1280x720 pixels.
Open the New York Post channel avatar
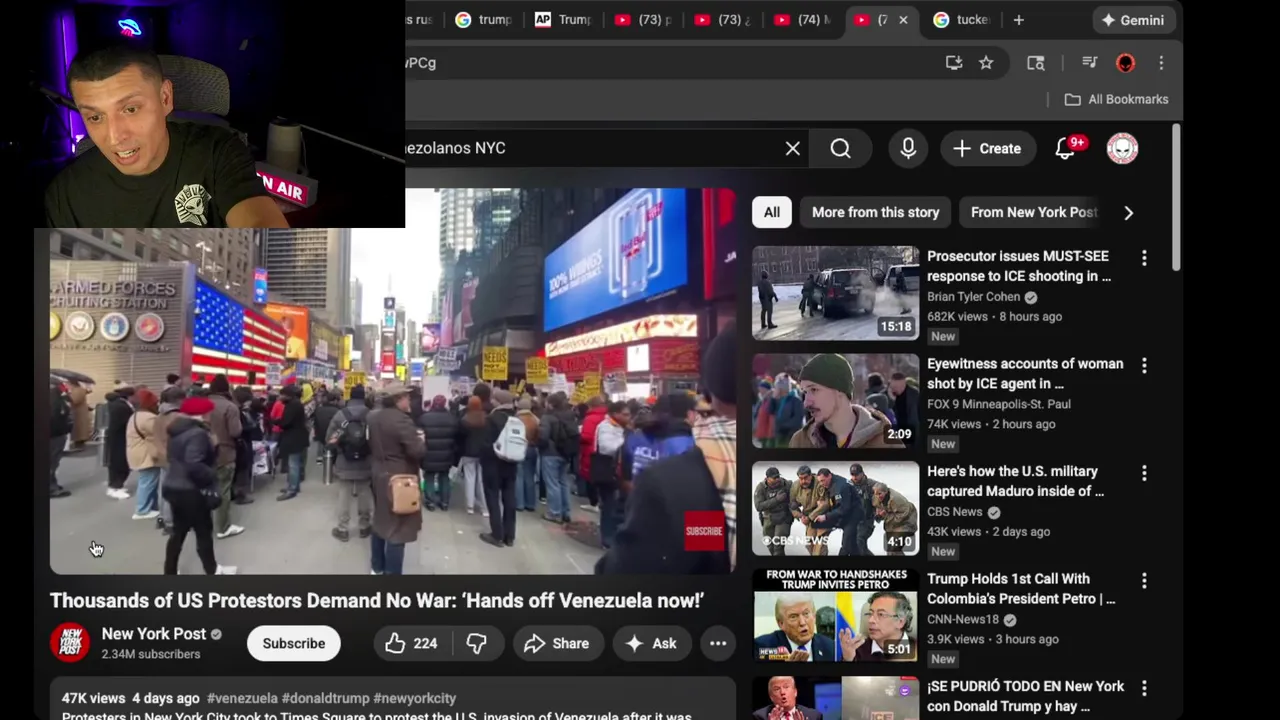70,643
